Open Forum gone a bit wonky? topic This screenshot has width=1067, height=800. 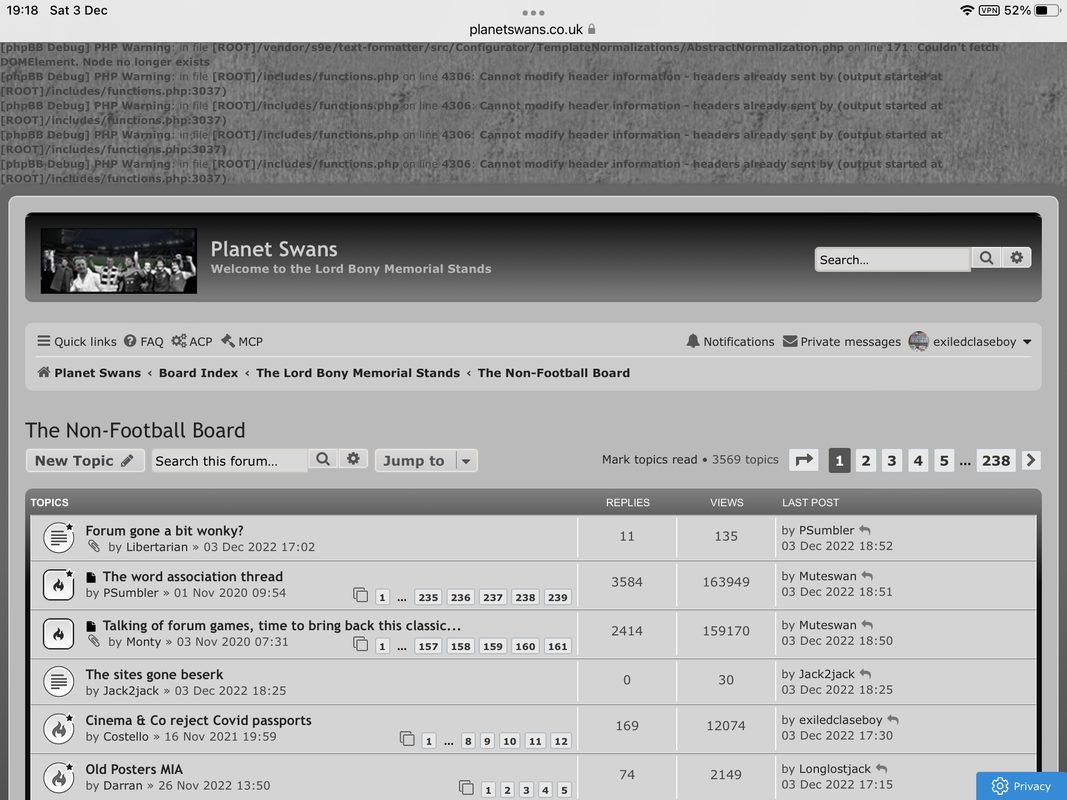164,531
